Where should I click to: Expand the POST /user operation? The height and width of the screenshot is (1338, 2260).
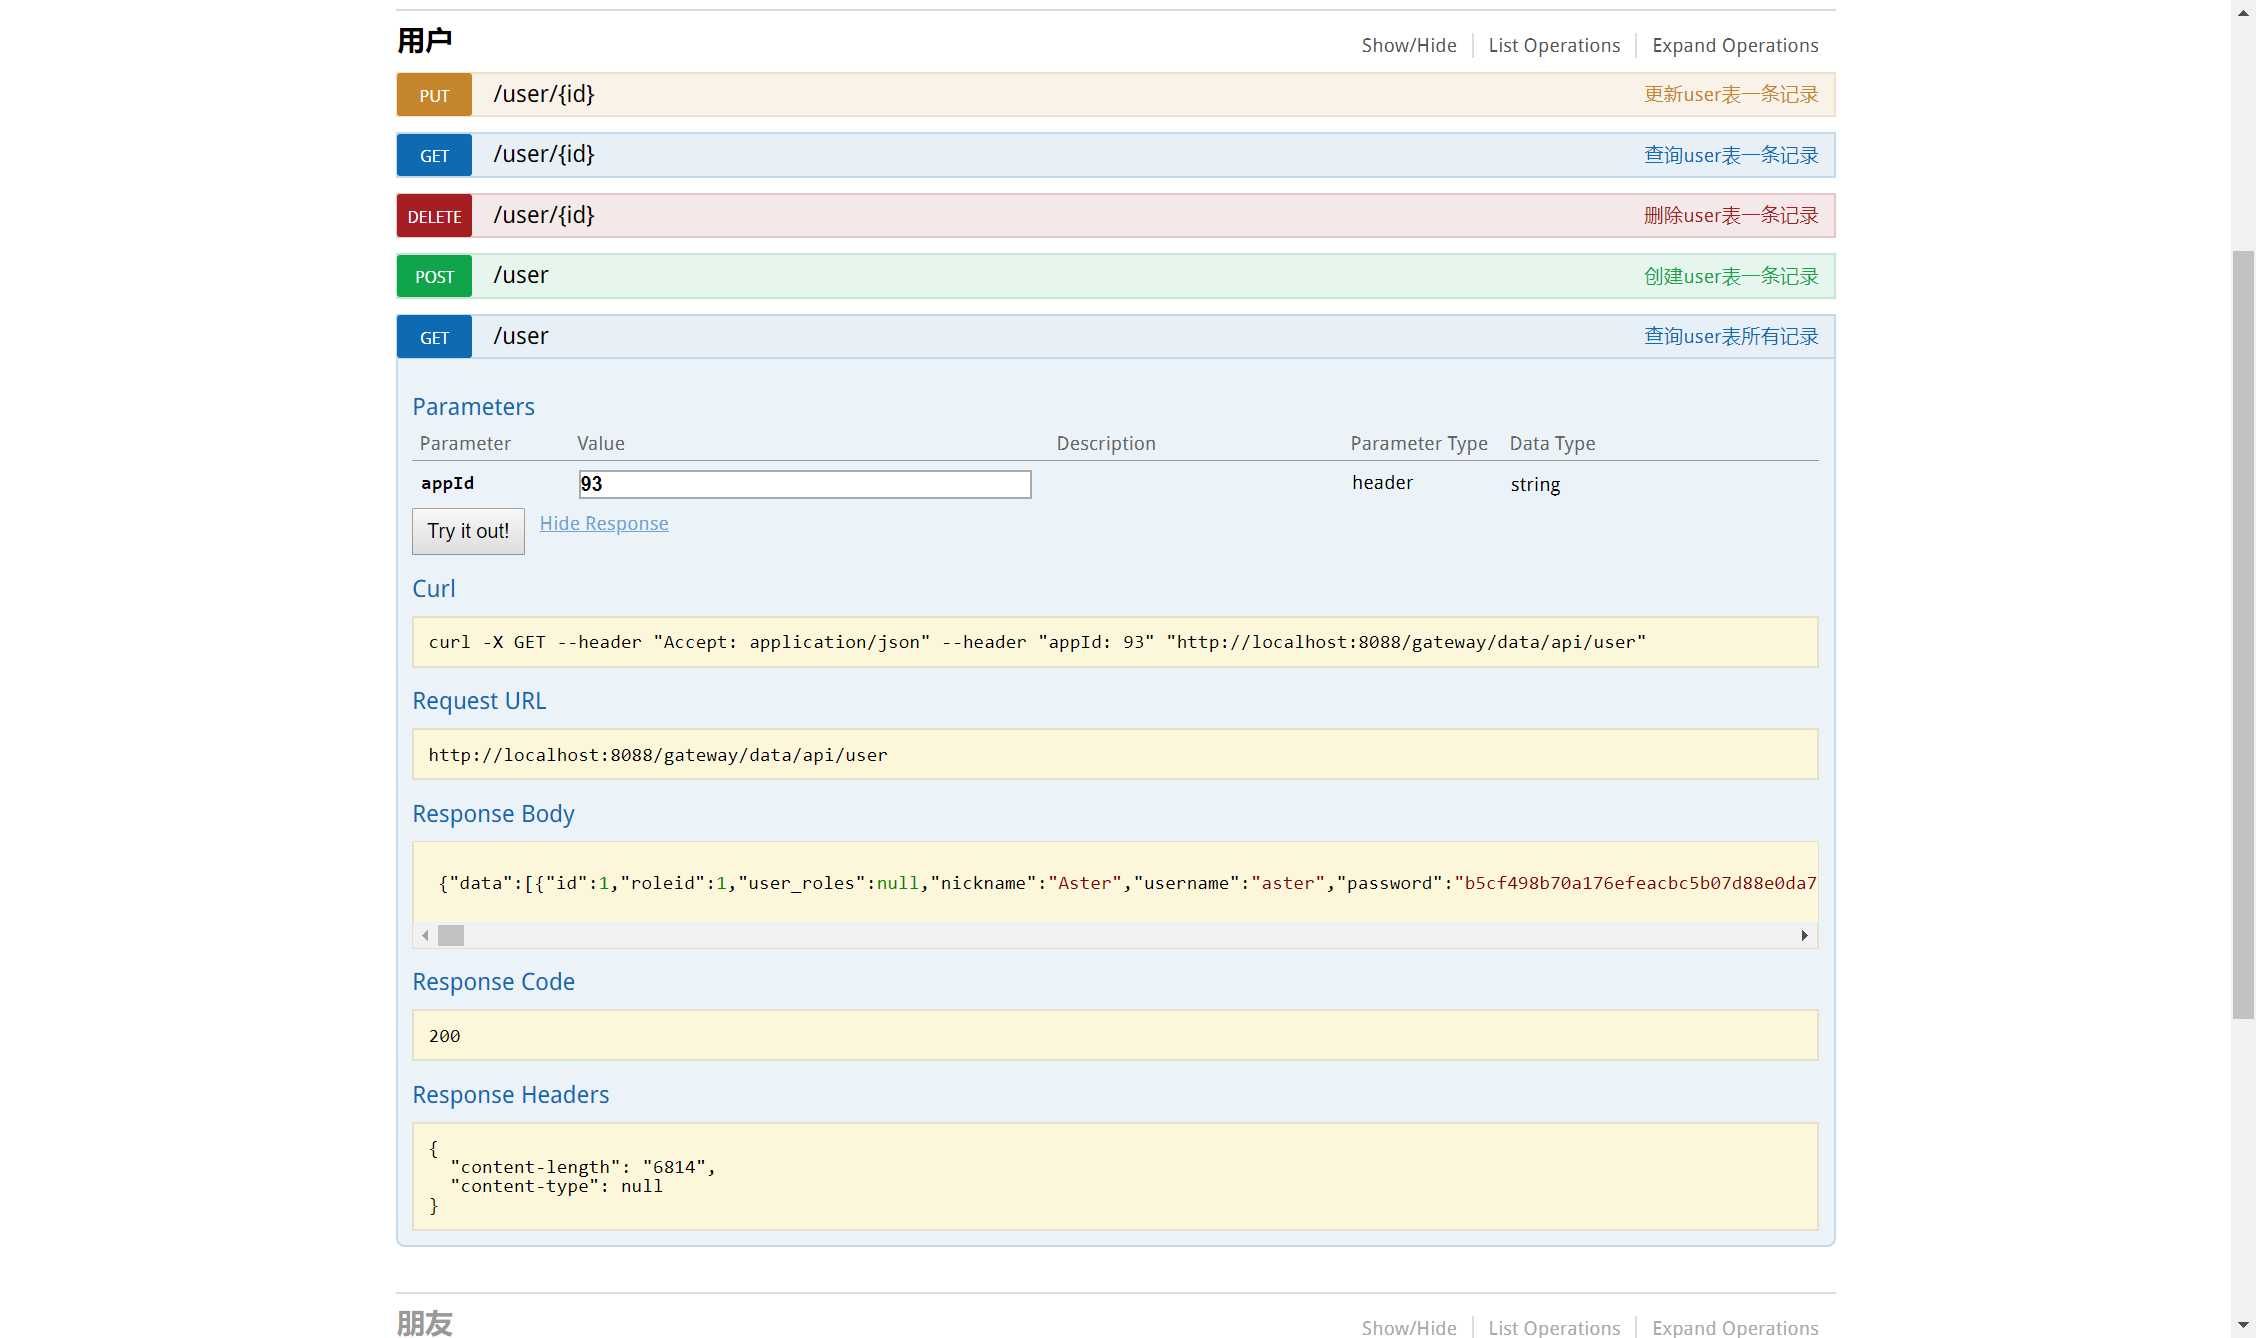pos(520,276)
